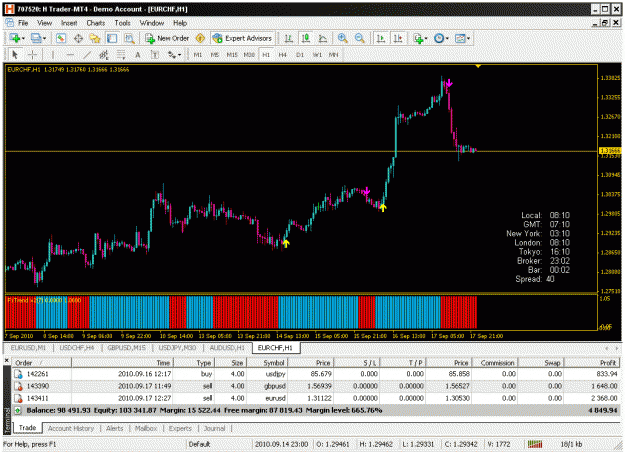Viewport: 625px width, 452px height.
Task: Switch to the USDCHF,H4 chart tab
Action: 77,348
